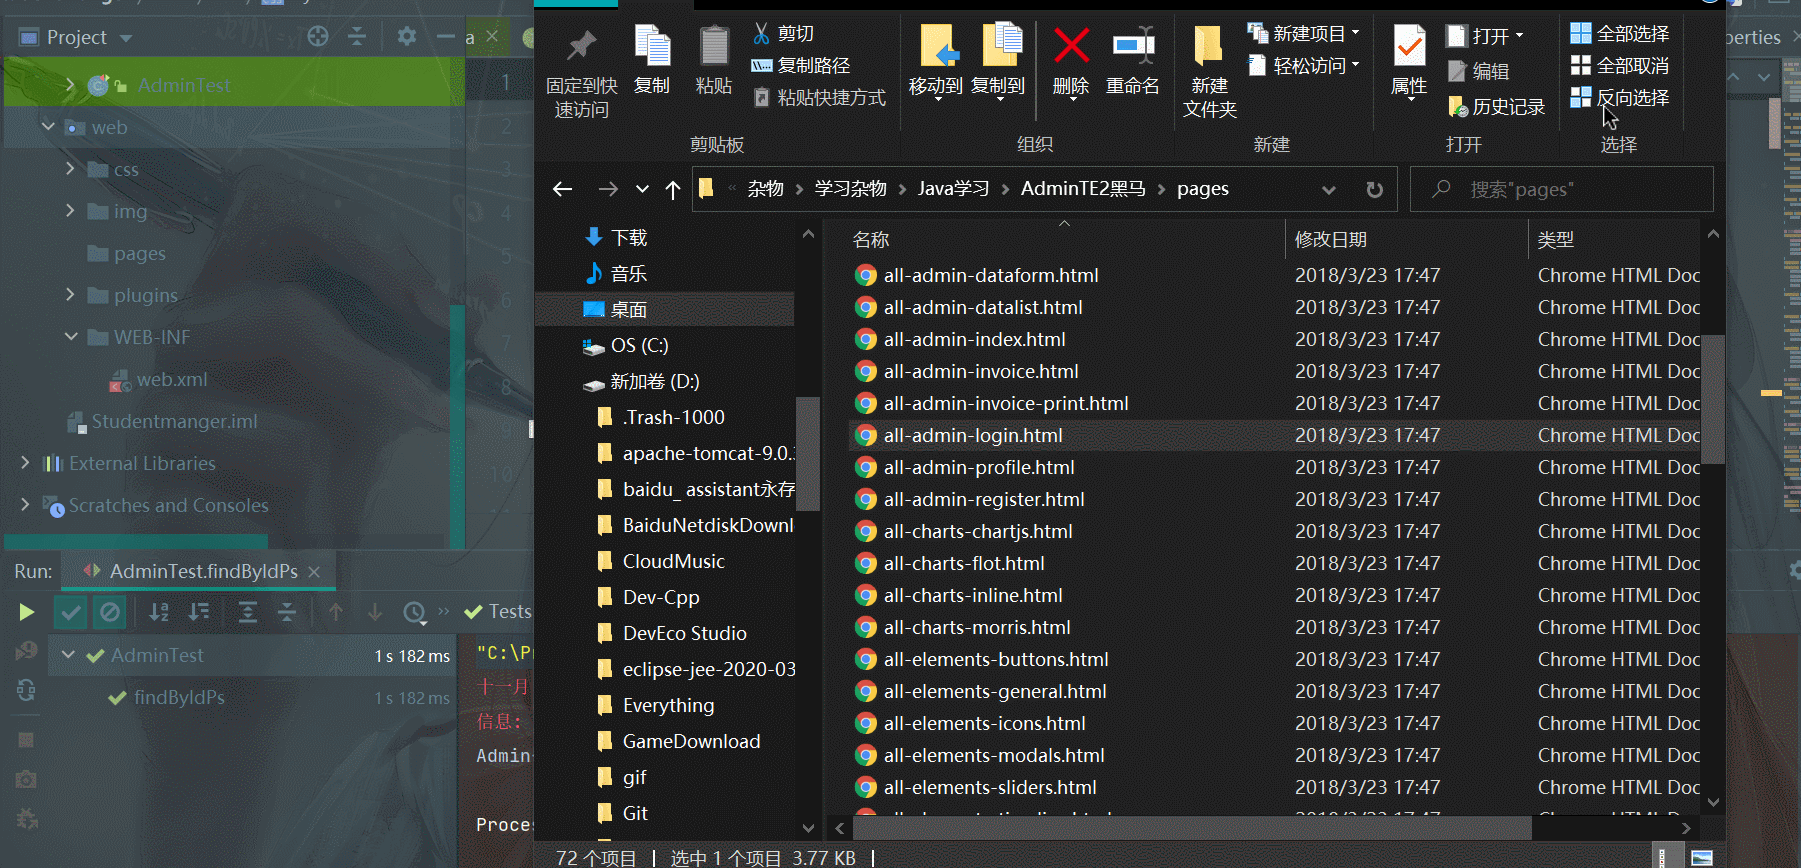Select all-elements-modals.html file
Screen dimensions: 1801x868
994,756
